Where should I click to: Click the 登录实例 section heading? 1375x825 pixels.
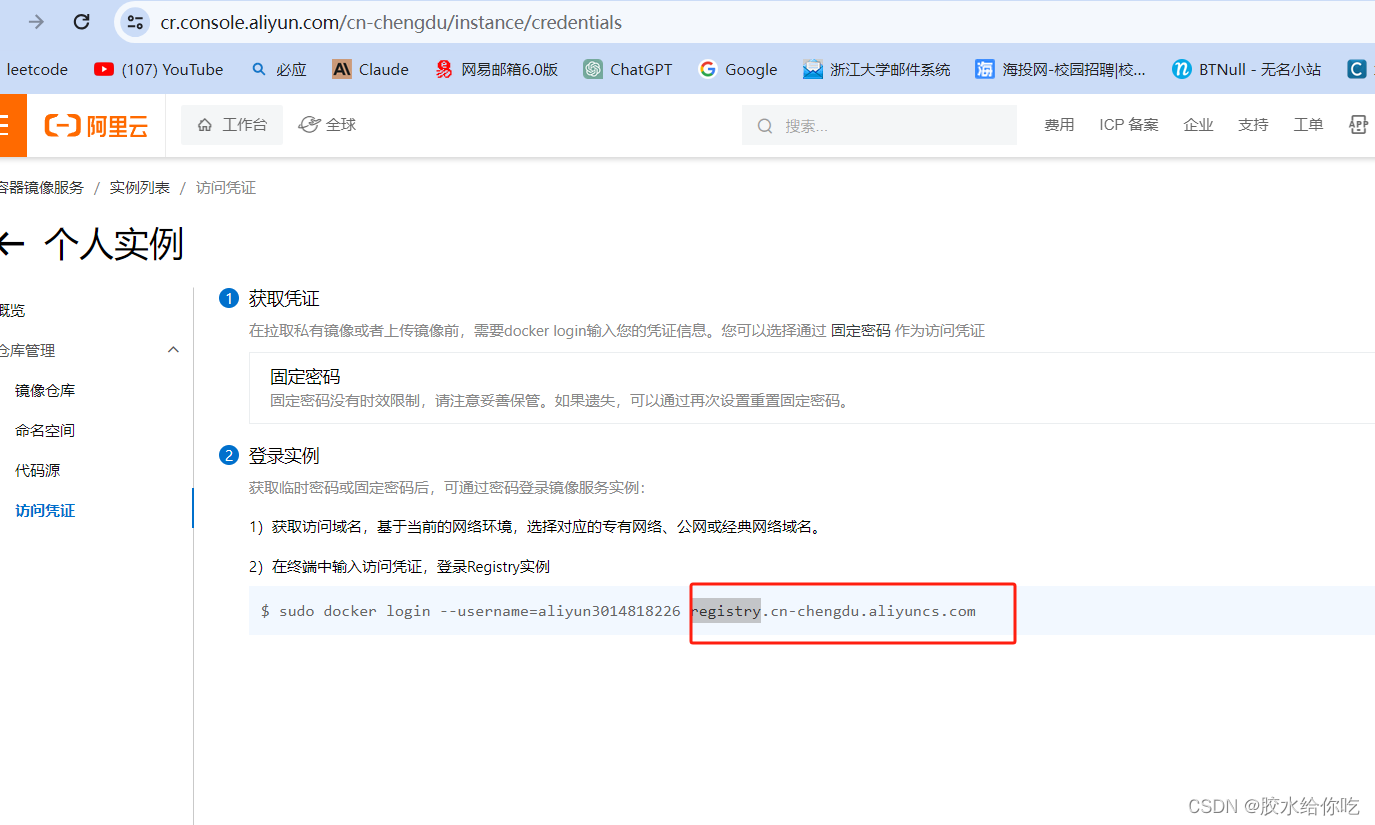(284, 455)
